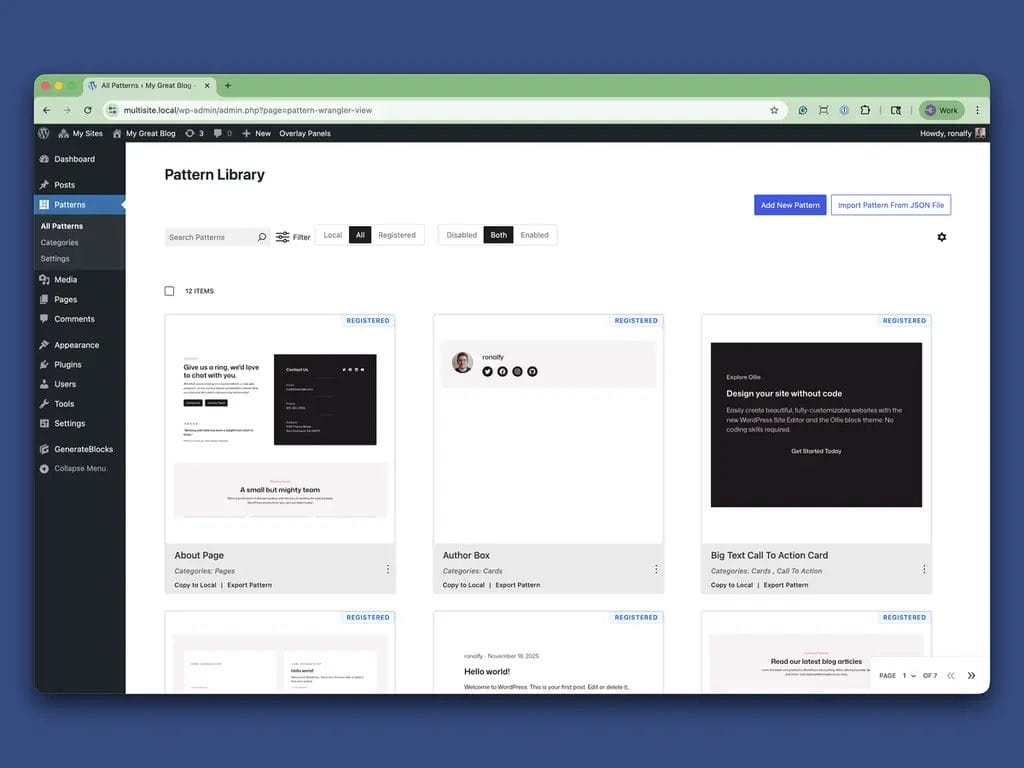Click the WordPress logo in the admin bar
Image resolution: width=1024 pixels, height=768 pixels.
[43, 132]
